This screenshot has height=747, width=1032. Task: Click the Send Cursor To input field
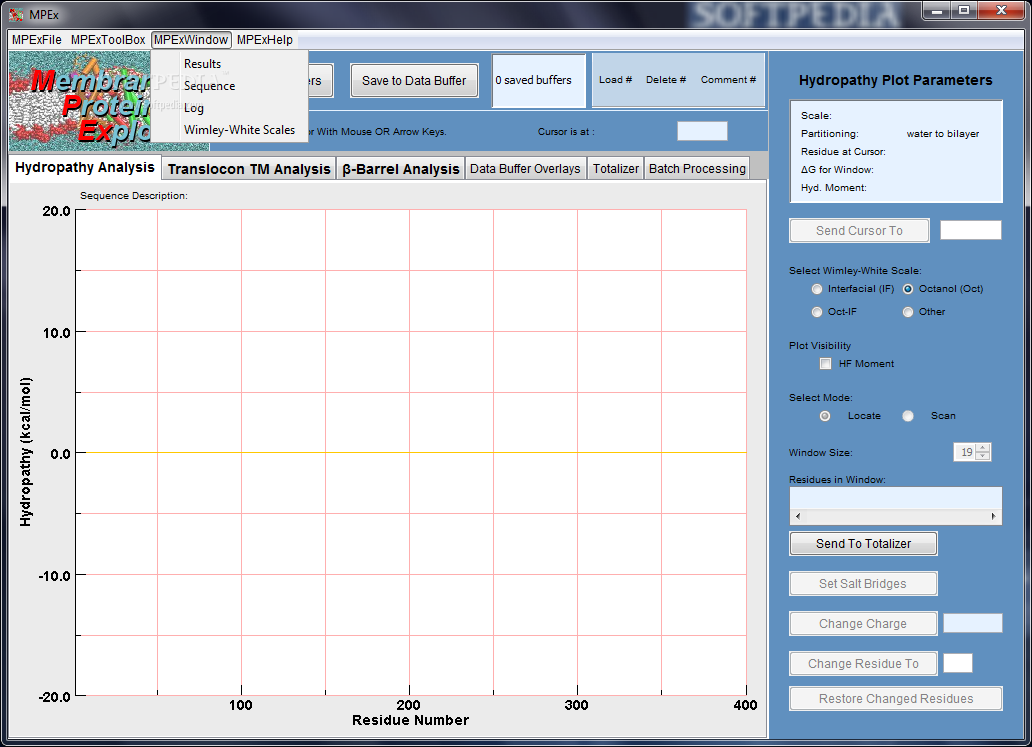pos(970,231)
